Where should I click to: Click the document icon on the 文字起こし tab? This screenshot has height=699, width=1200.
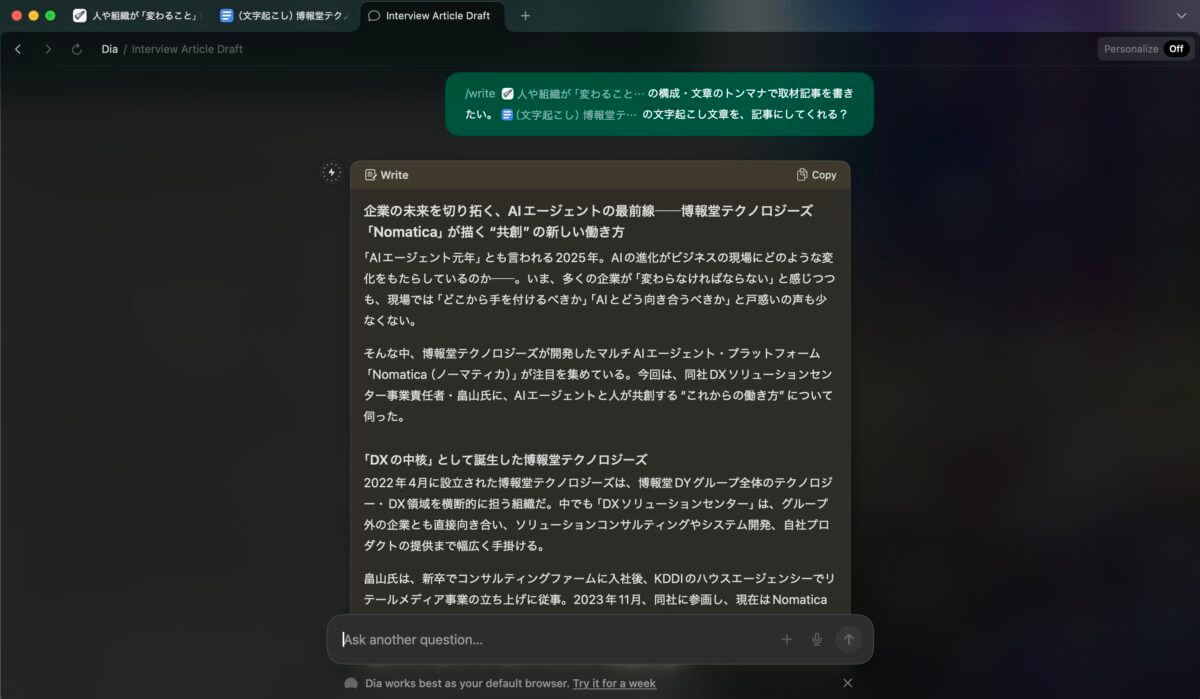(x=227, y=16)
